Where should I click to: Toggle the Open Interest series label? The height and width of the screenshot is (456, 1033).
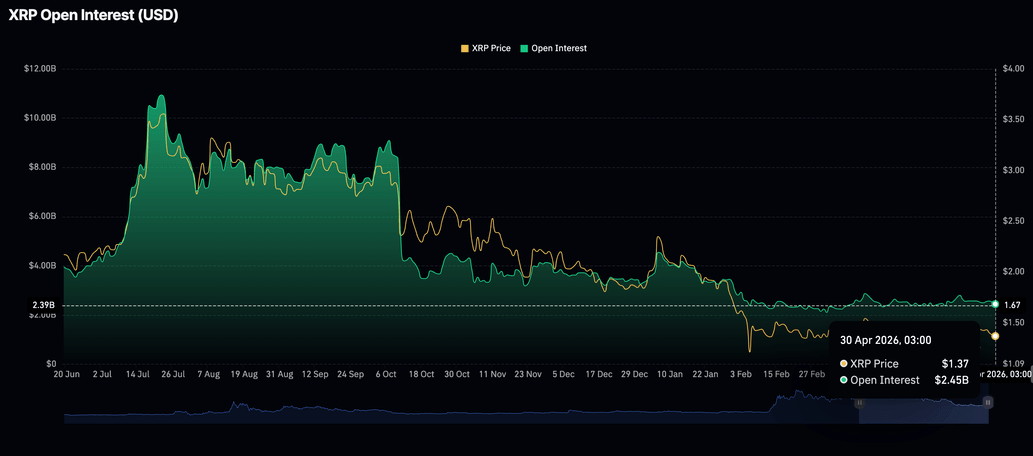pyautogui.click(x=558, y=48)
